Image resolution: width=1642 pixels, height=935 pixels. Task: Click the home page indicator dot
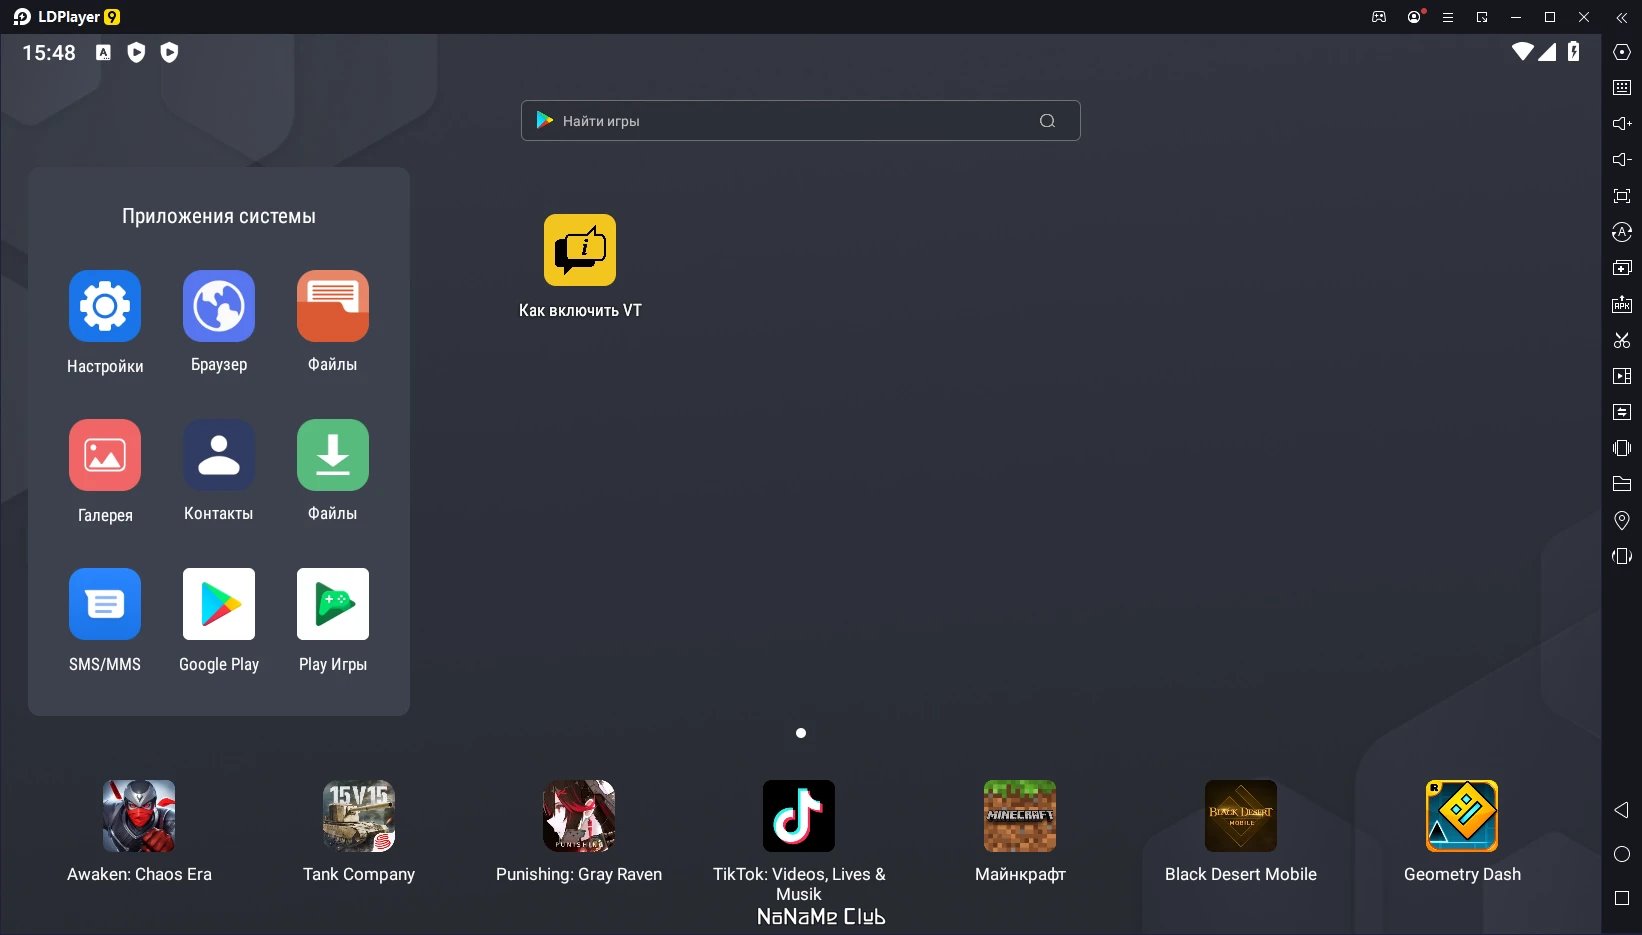point(801,733)
